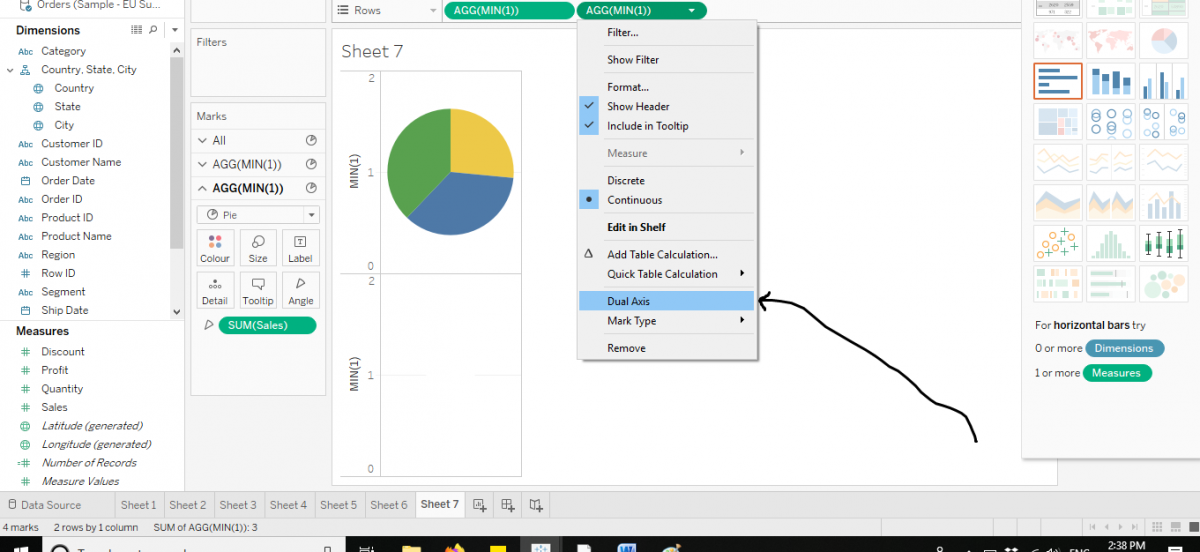Image resolution: width=1200 pixels, height=552 pixels.
Task: Select the Profit measure
Action: (55, 370)
